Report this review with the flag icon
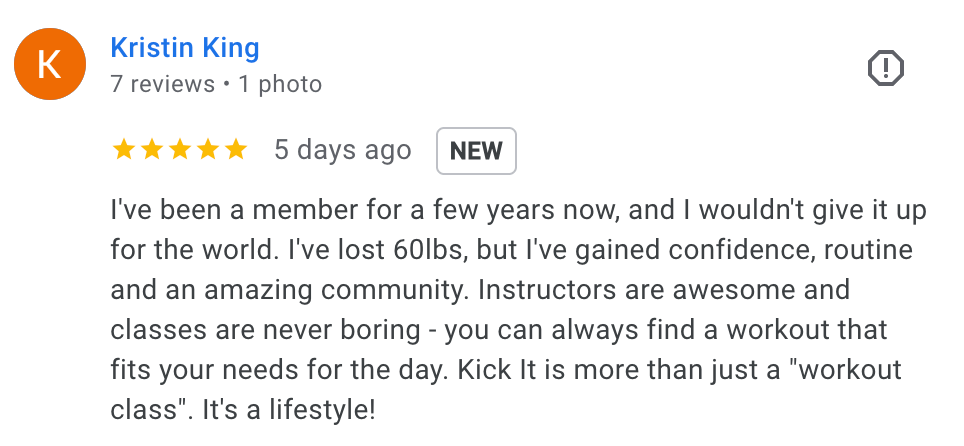Image resolution: width=964 pixels, height=446 pixels. 884,68
